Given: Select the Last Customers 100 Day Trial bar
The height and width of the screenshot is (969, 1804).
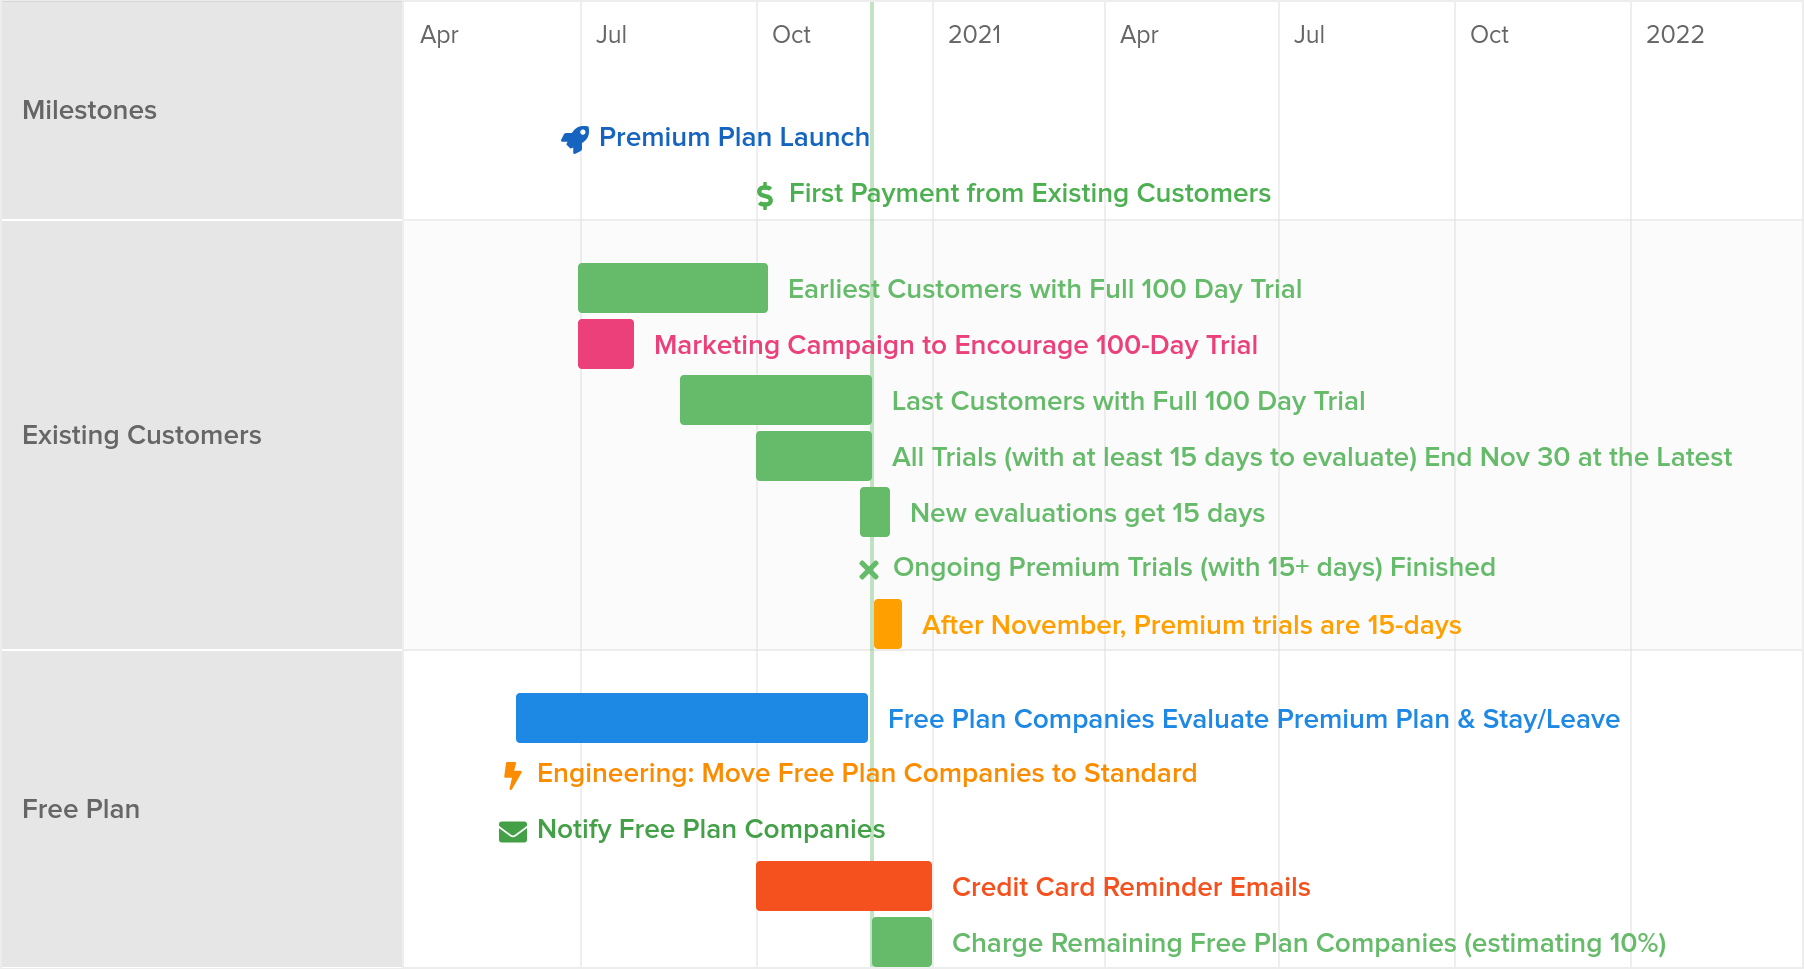Looking at the screenshot, I should click(x=776, y=400).
